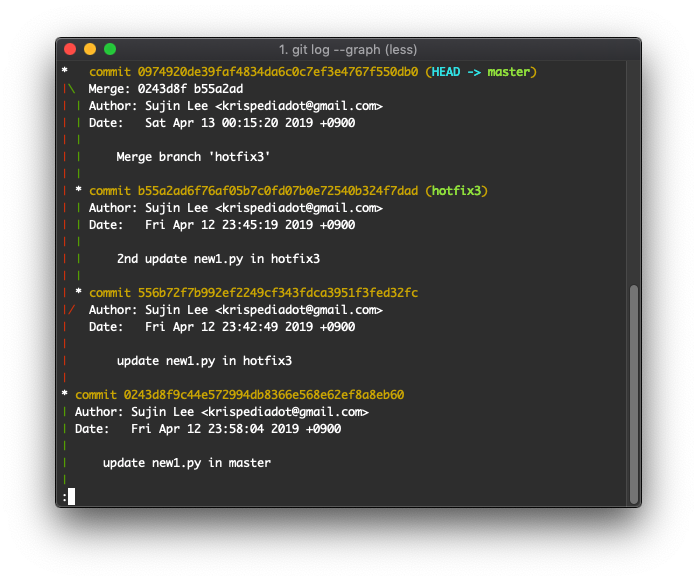
Task: Click the vertical scrollbar thumb
Action: point(634,394)
